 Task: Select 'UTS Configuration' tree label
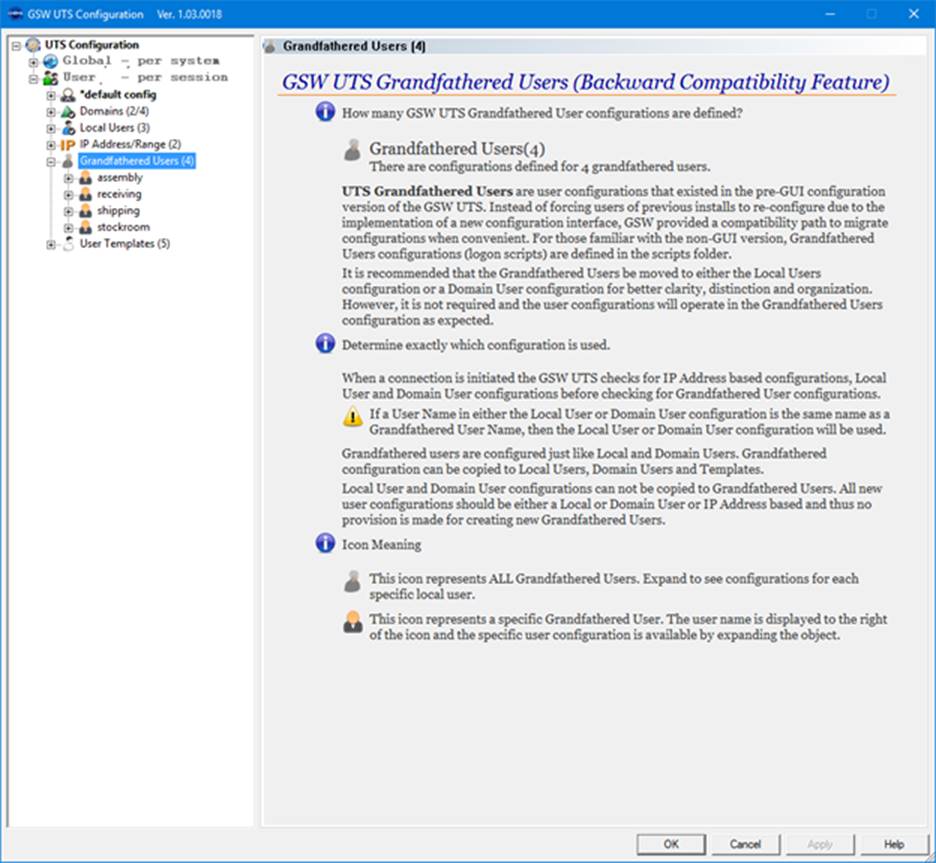[92, 45]
